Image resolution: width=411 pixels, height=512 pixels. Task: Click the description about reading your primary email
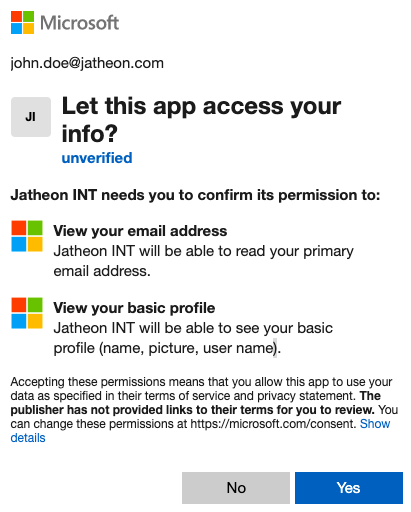[x=203, y=261]
